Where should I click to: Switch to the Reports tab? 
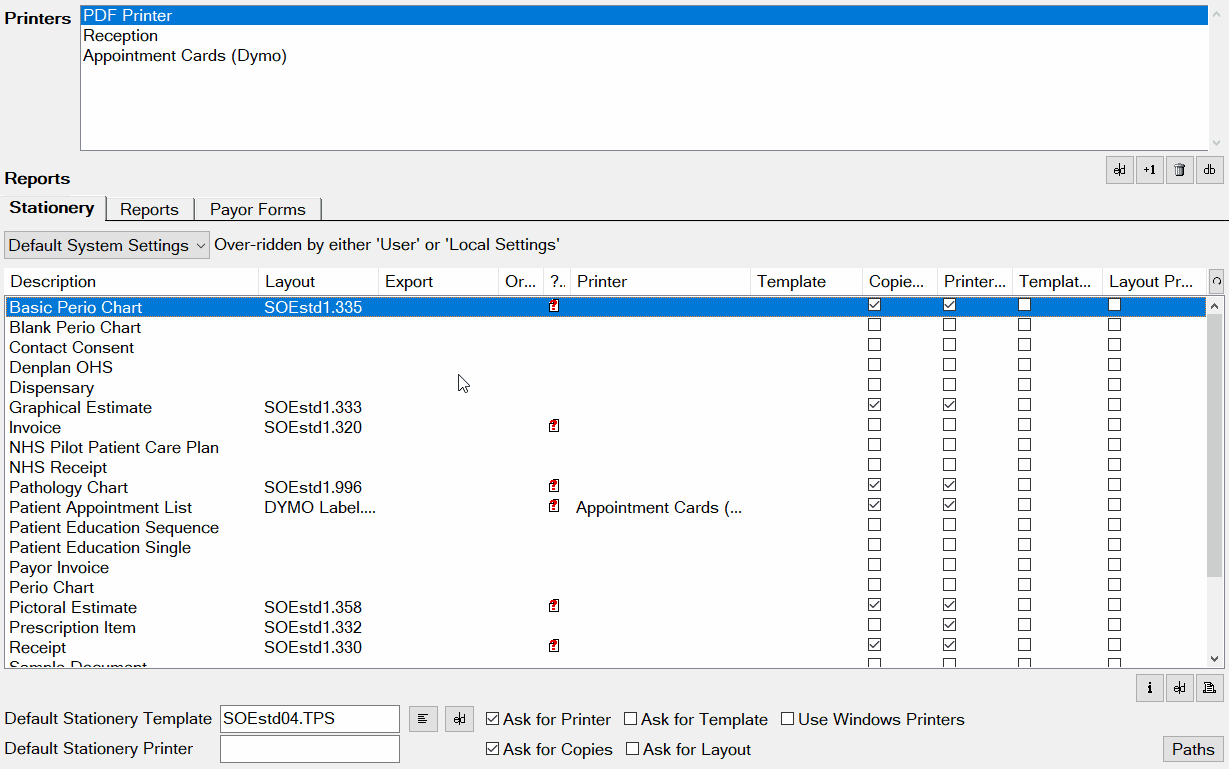[148, 209]
